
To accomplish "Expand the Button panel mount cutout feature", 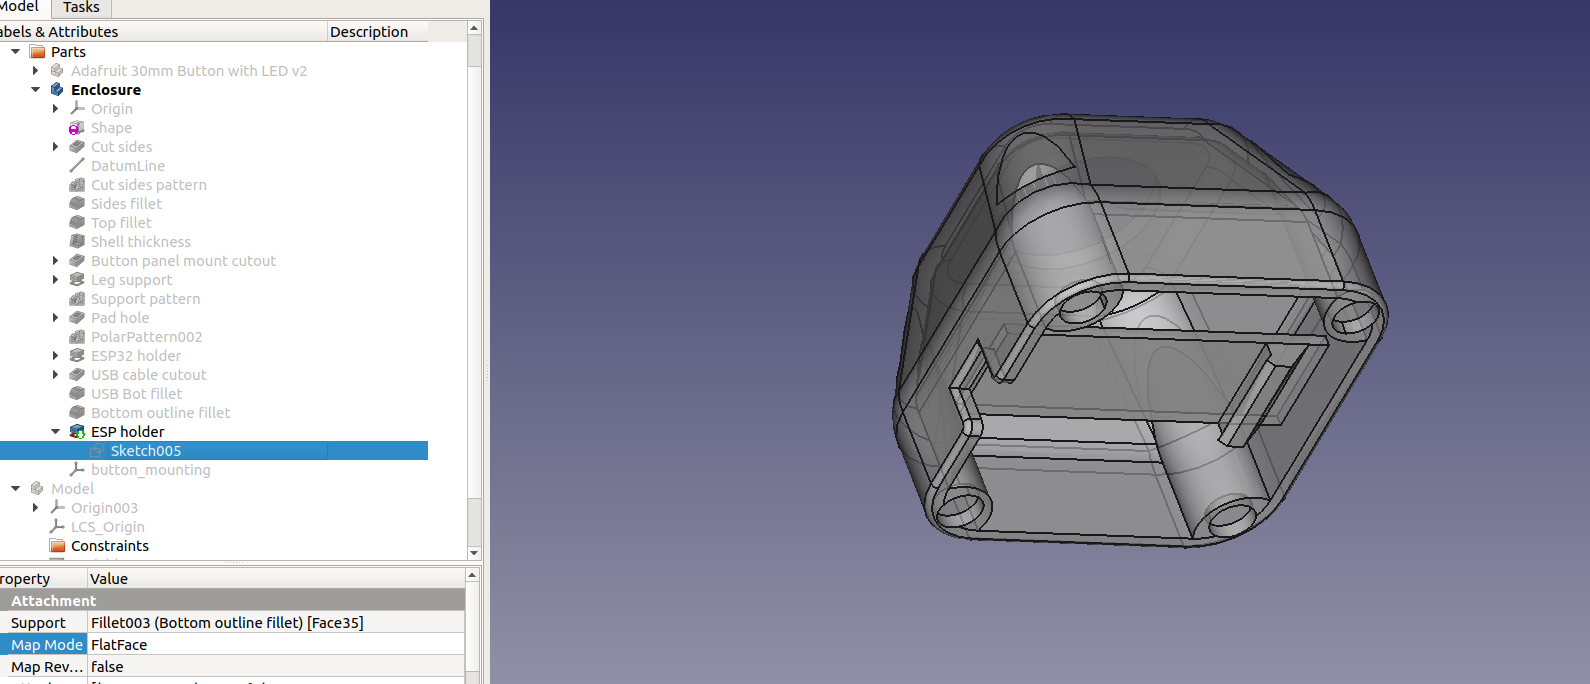I will [x=55, y=261].
